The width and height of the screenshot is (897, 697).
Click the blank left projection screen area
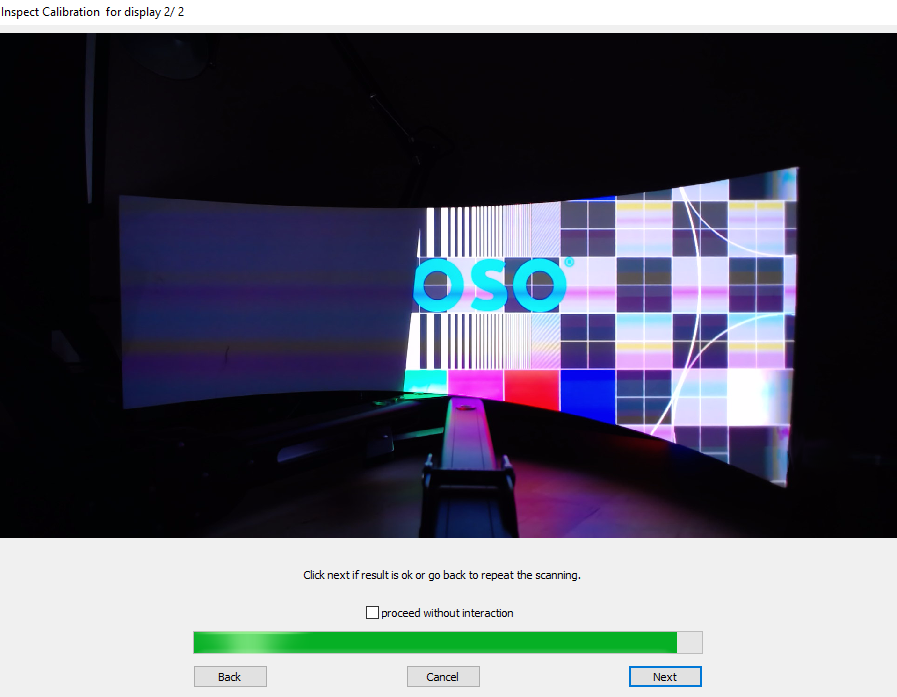pos(265,300)
